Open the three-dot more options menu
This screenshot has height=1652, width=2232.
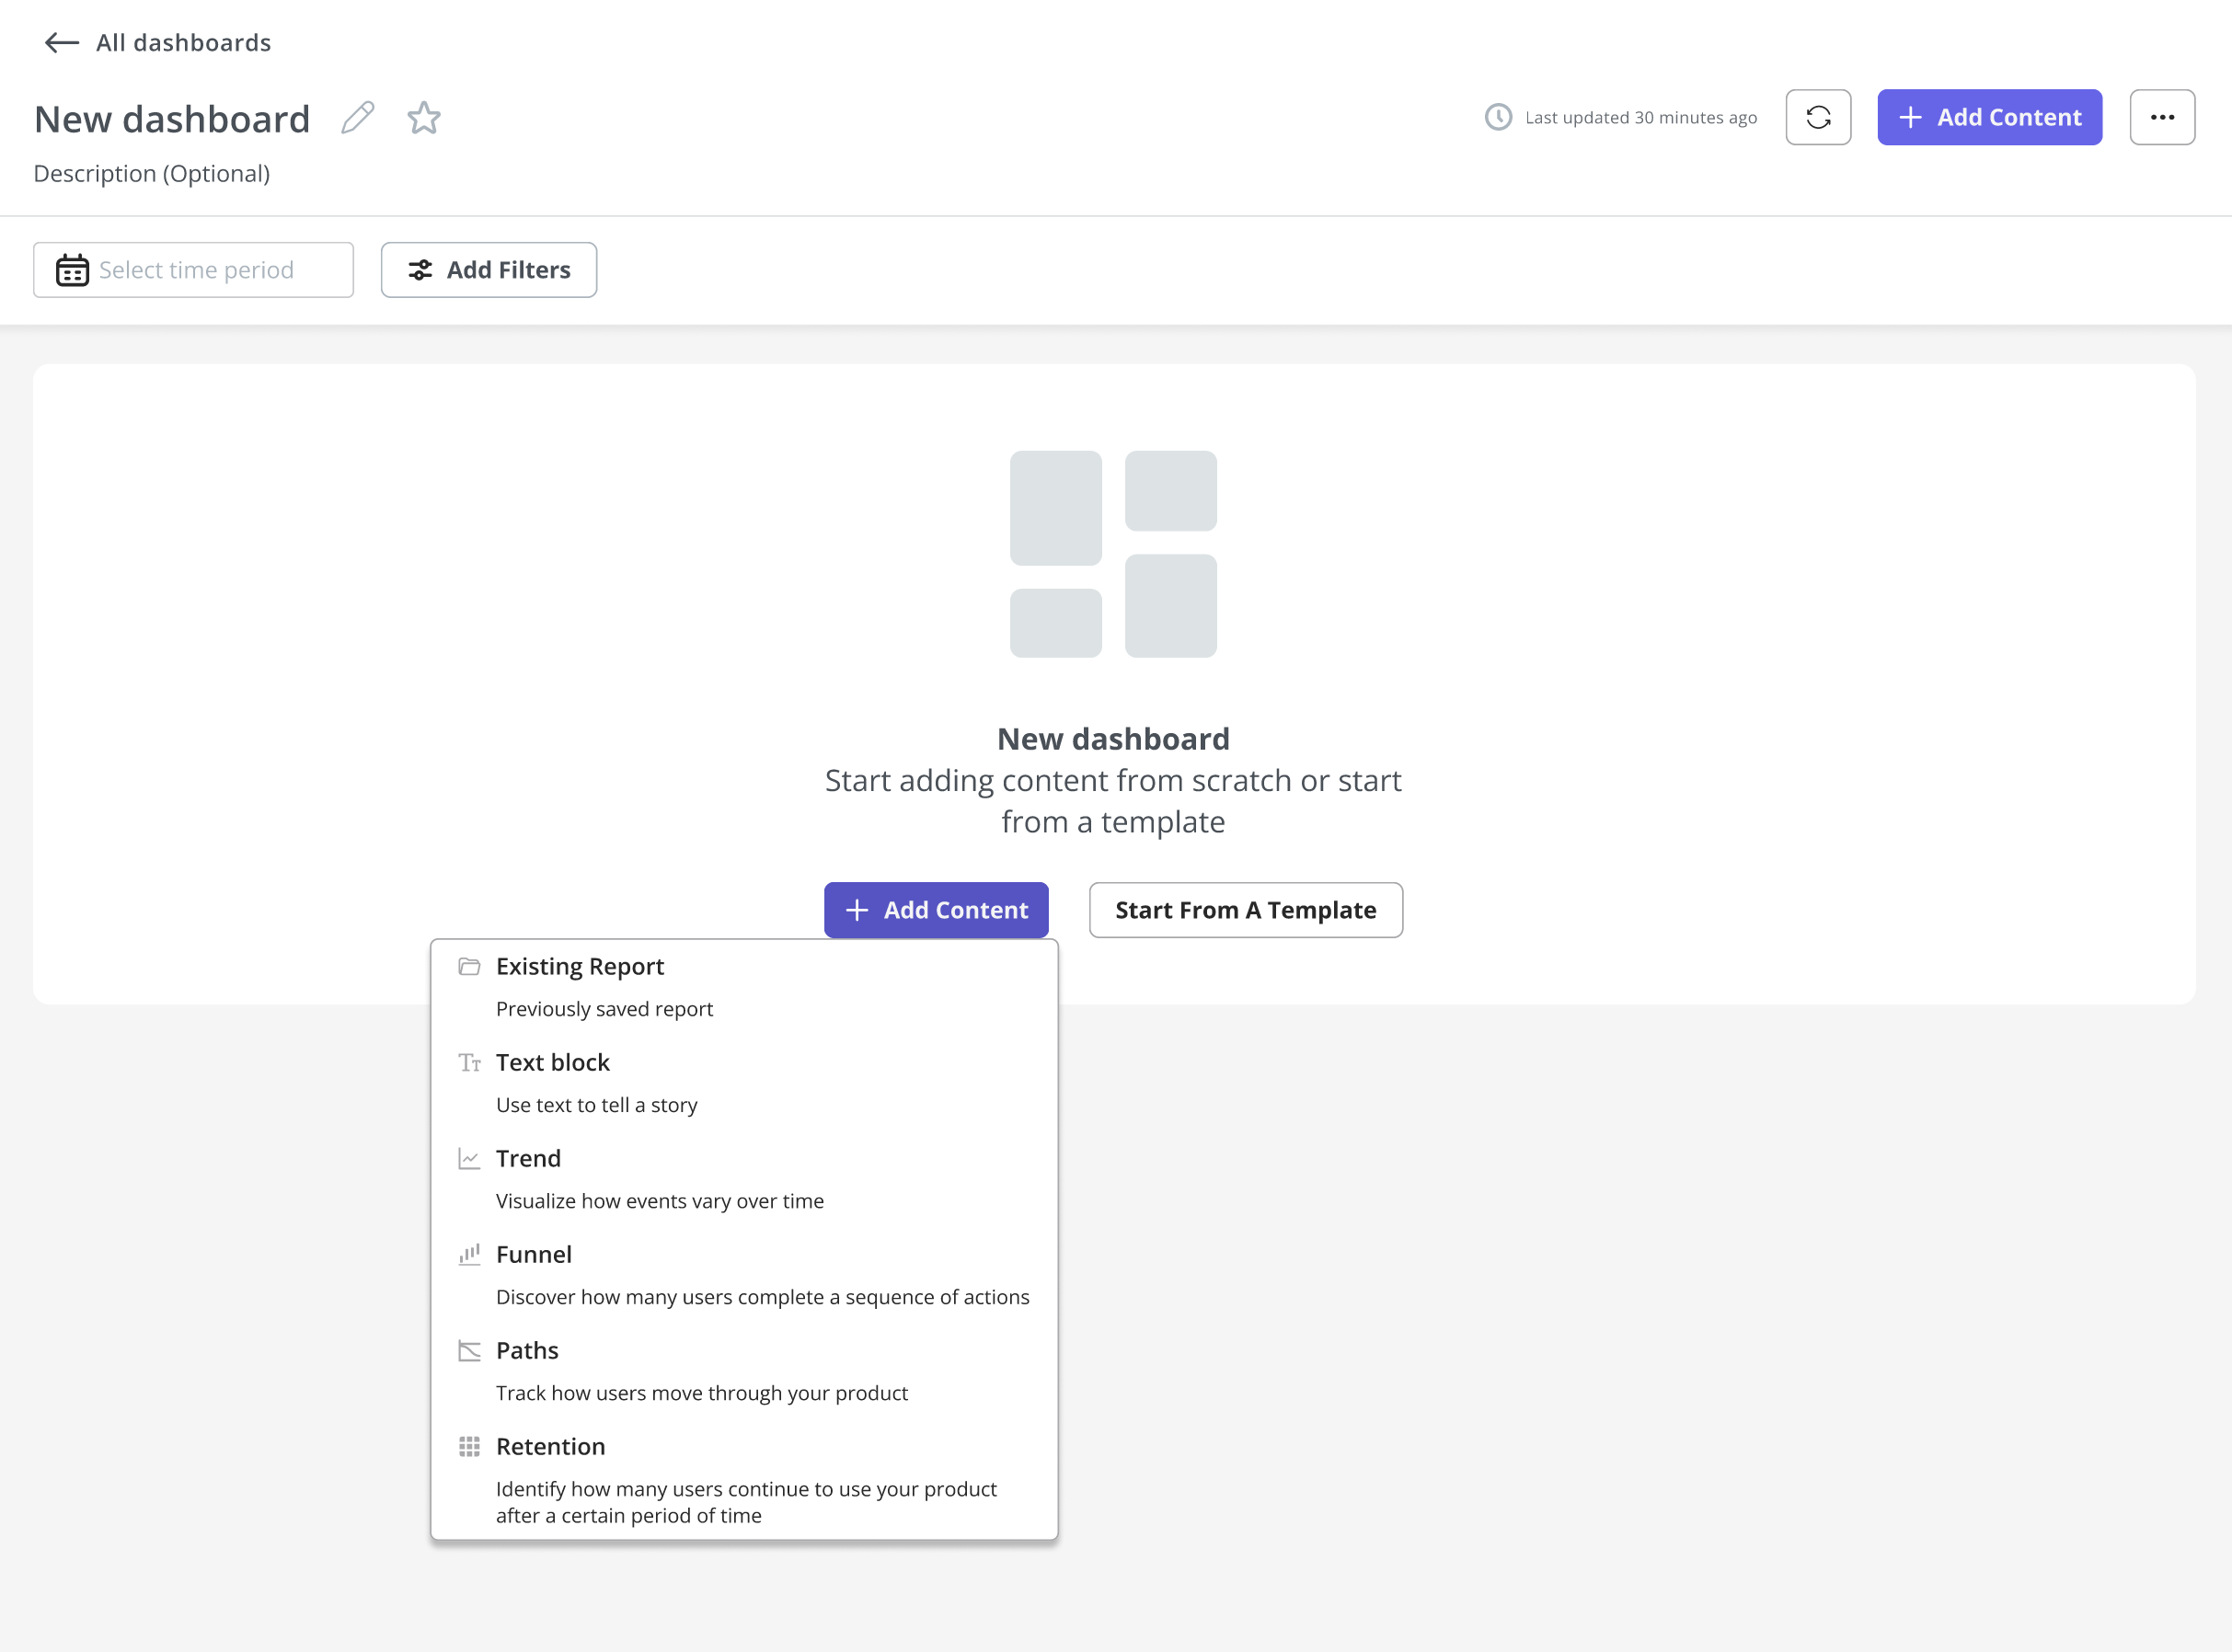pyautogui.click(x=2163, y=117)
